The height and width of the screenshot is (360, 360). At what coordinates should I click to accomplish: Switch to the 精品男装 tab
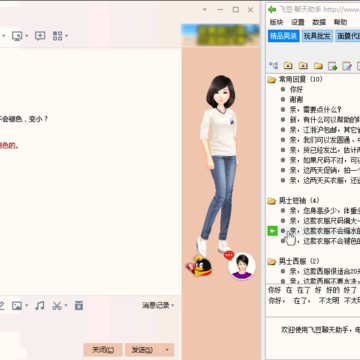(284, 36)
